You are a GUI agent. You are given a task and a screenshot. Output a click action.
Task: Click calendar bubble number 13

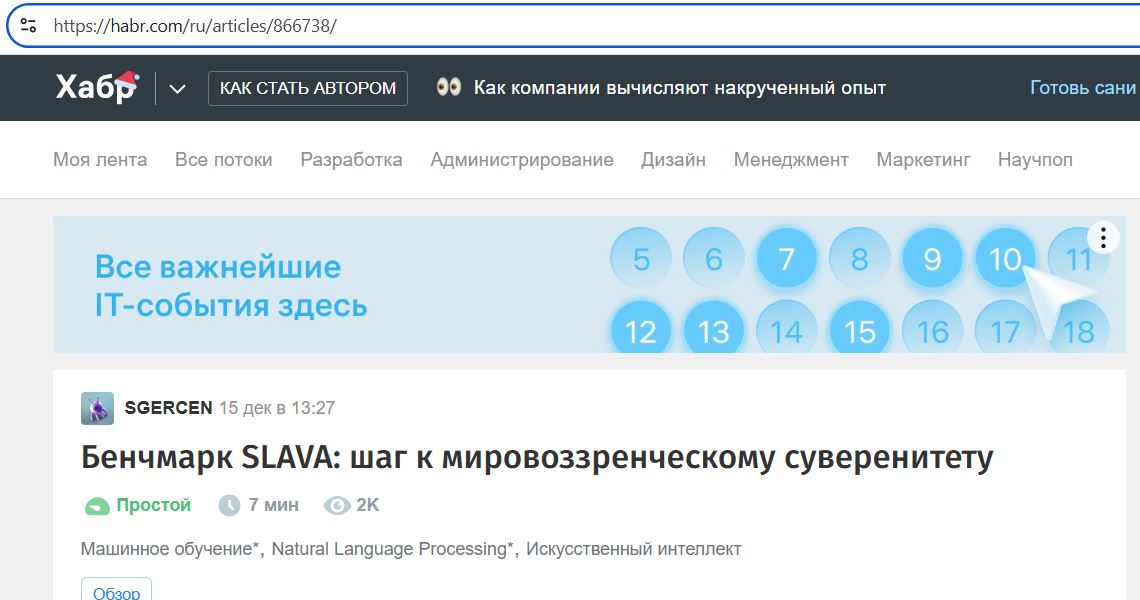pyautogui.click(x=714, y=329)
